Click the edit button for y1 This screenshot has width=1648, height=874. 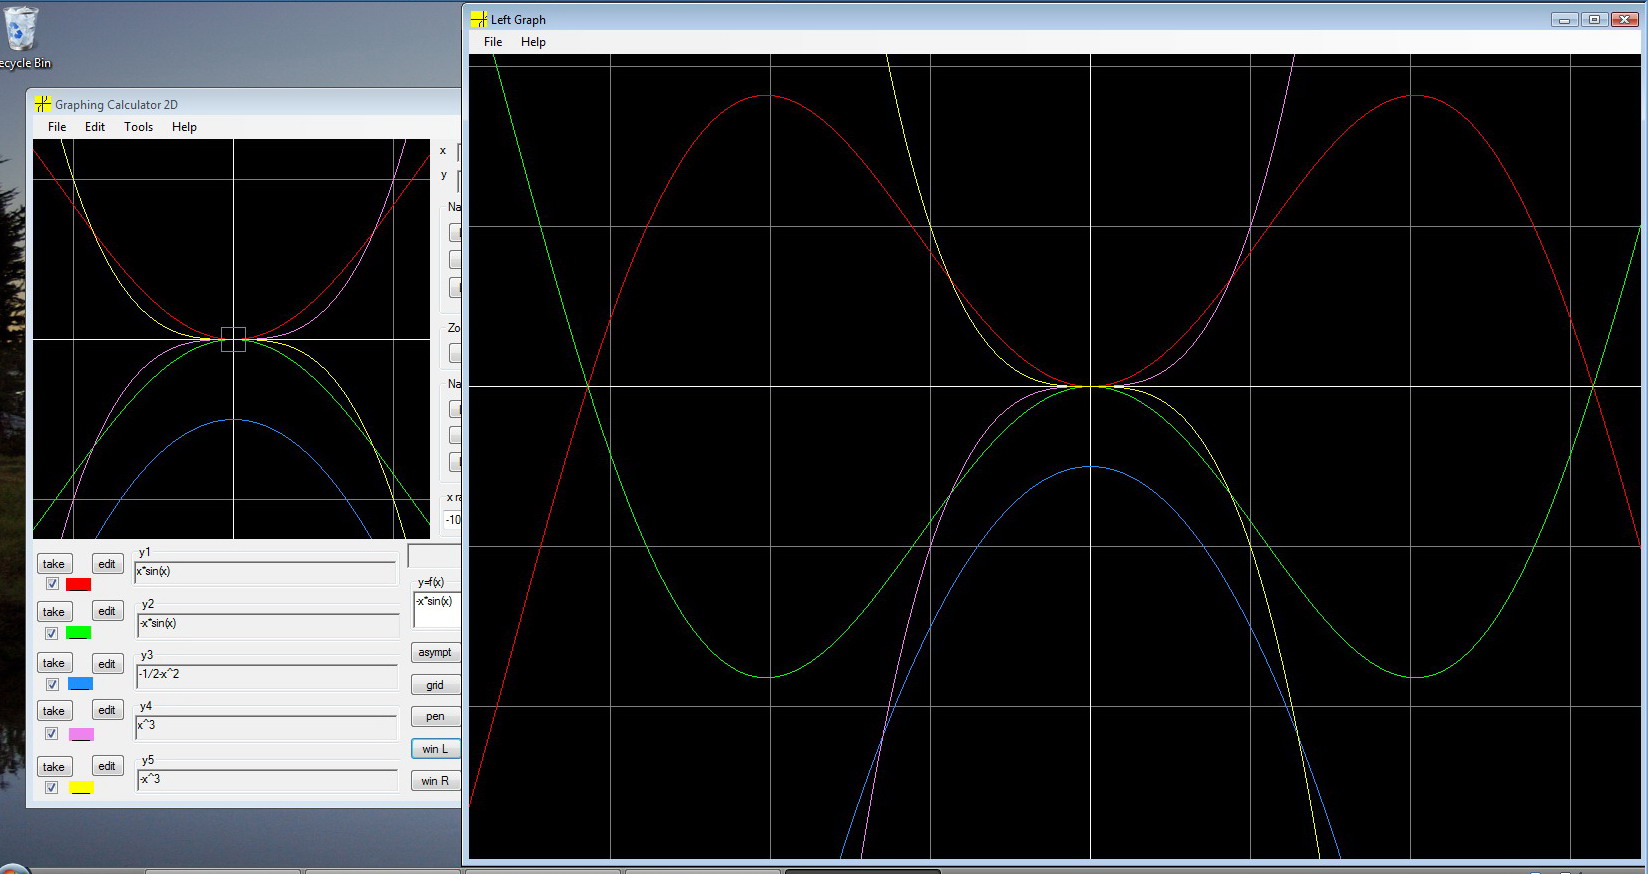[x=107, y=564]
